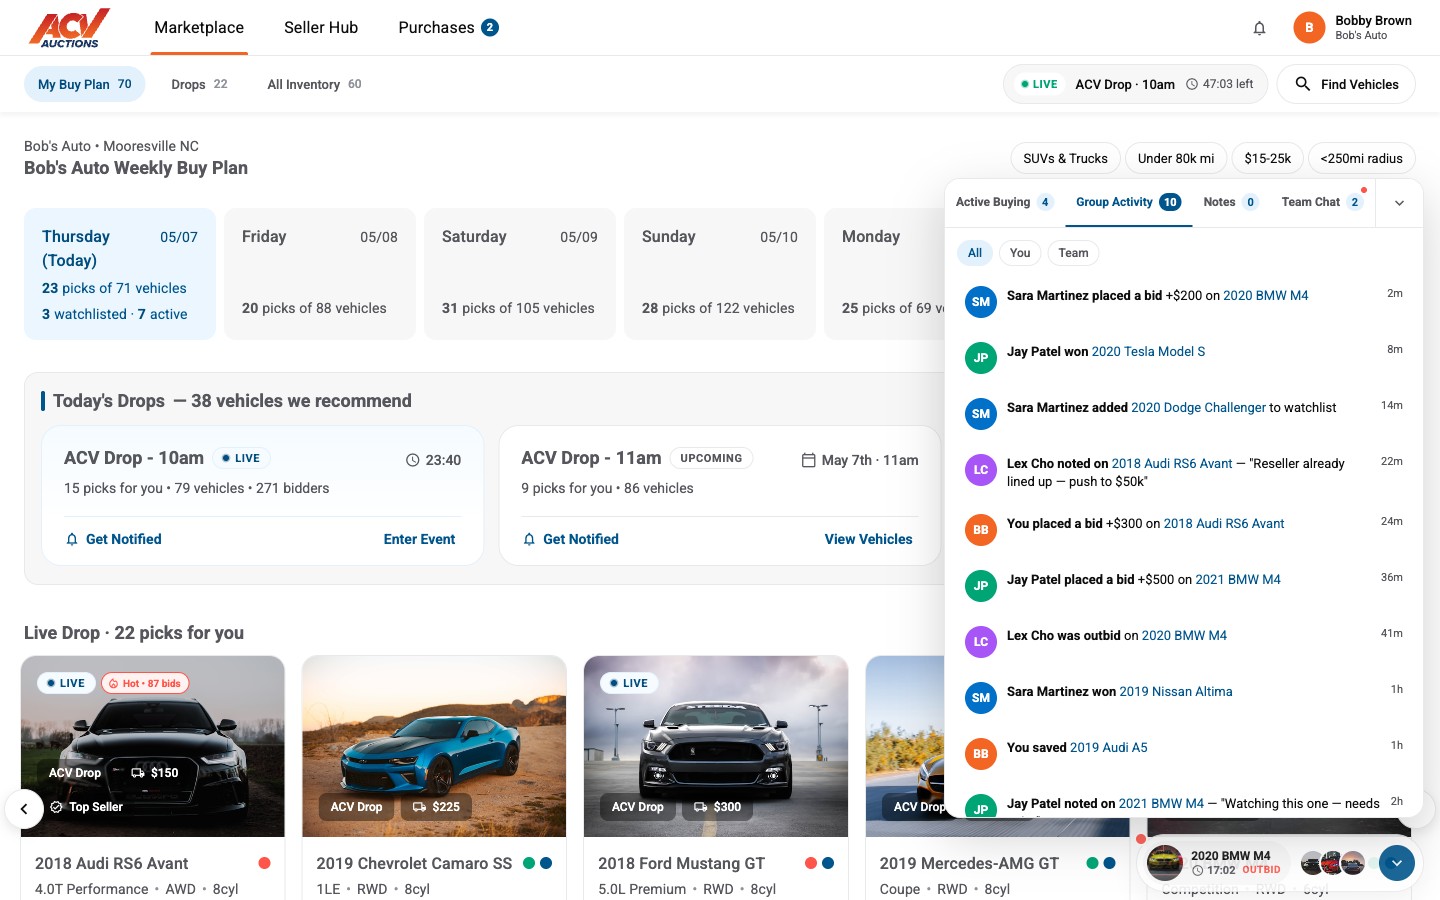Click the Top Seller badge on Audi card

pos(87,807)
